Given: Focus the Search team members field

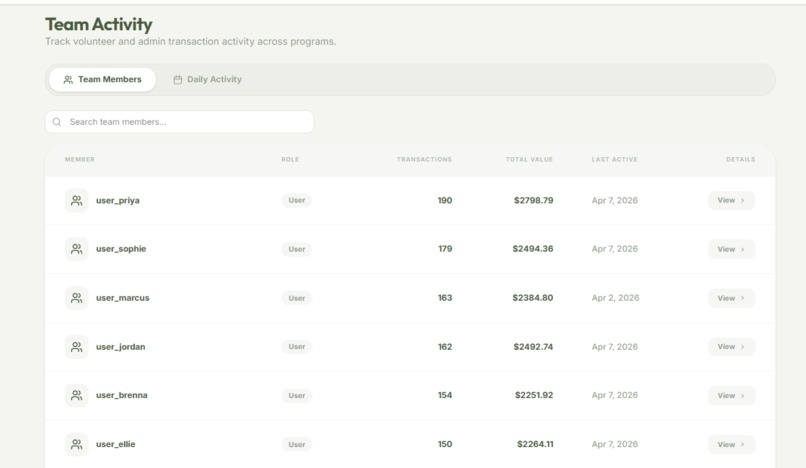Looking at the screenshot, I should [x=179, y=122].
